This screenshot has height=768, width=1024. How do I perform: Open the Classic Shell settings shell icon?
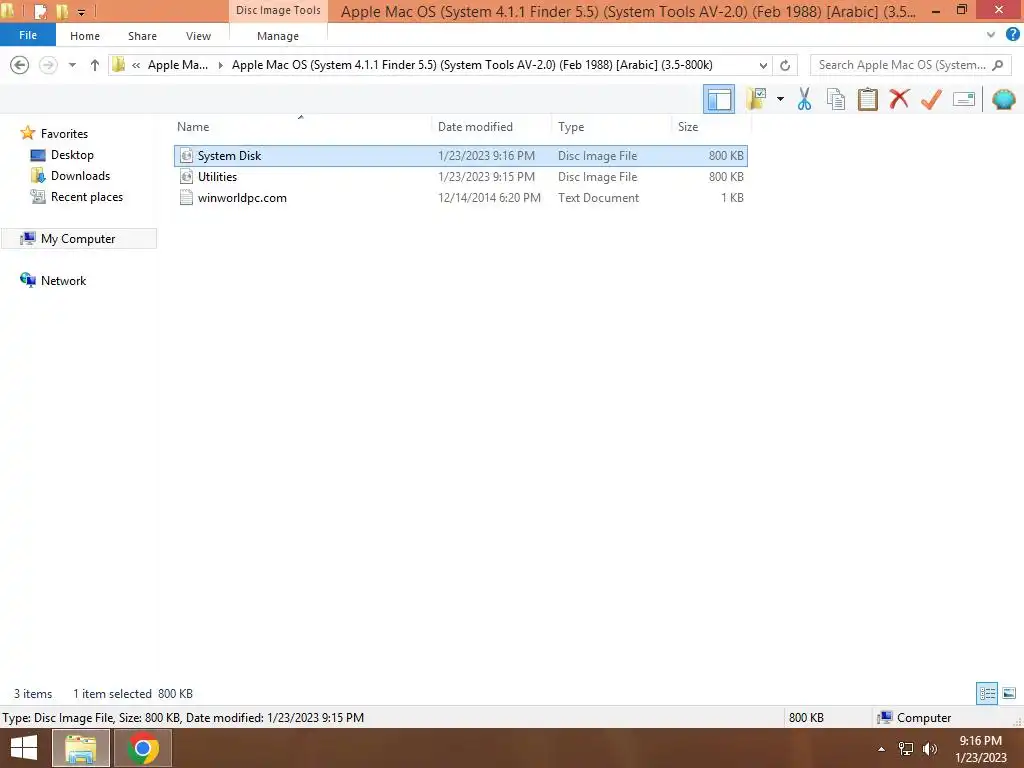[1003, 99]
